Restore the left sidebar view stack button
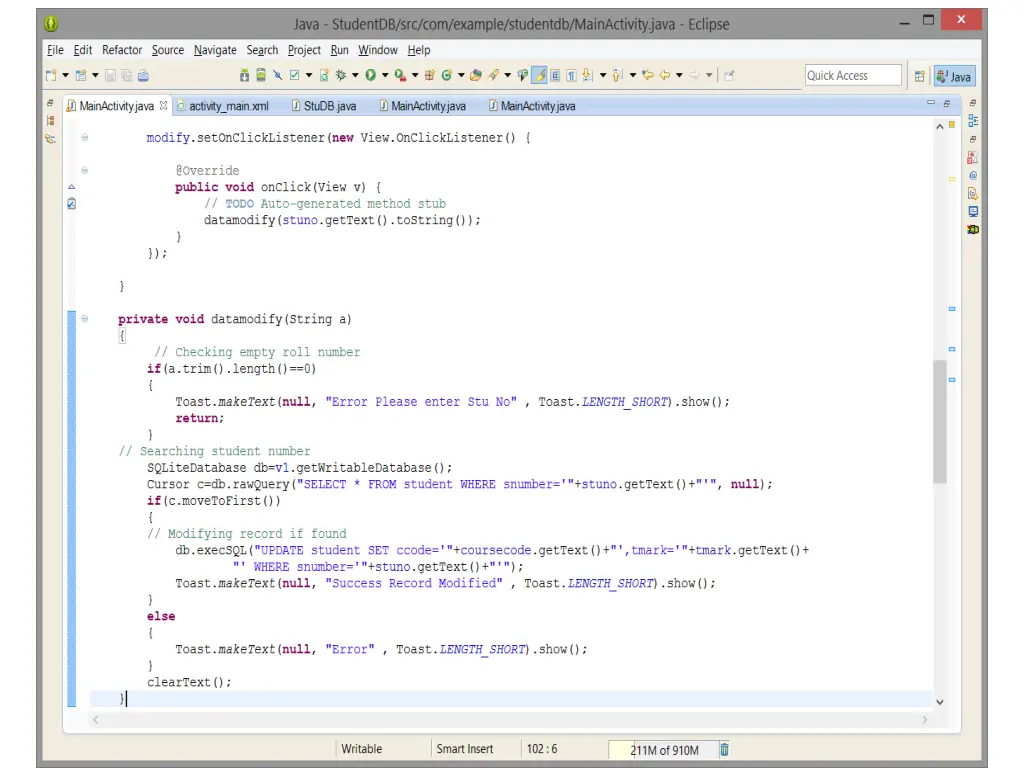 tap(50, 103)
